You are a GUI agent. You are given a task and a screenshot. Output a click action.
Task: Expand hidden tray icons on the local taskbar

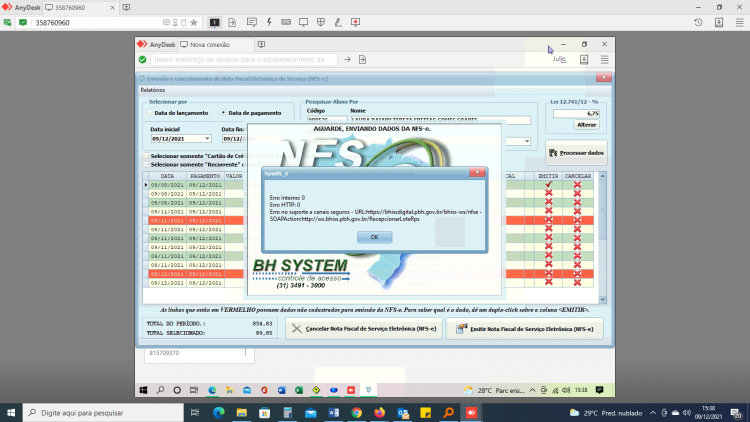(x=653, y=412)
